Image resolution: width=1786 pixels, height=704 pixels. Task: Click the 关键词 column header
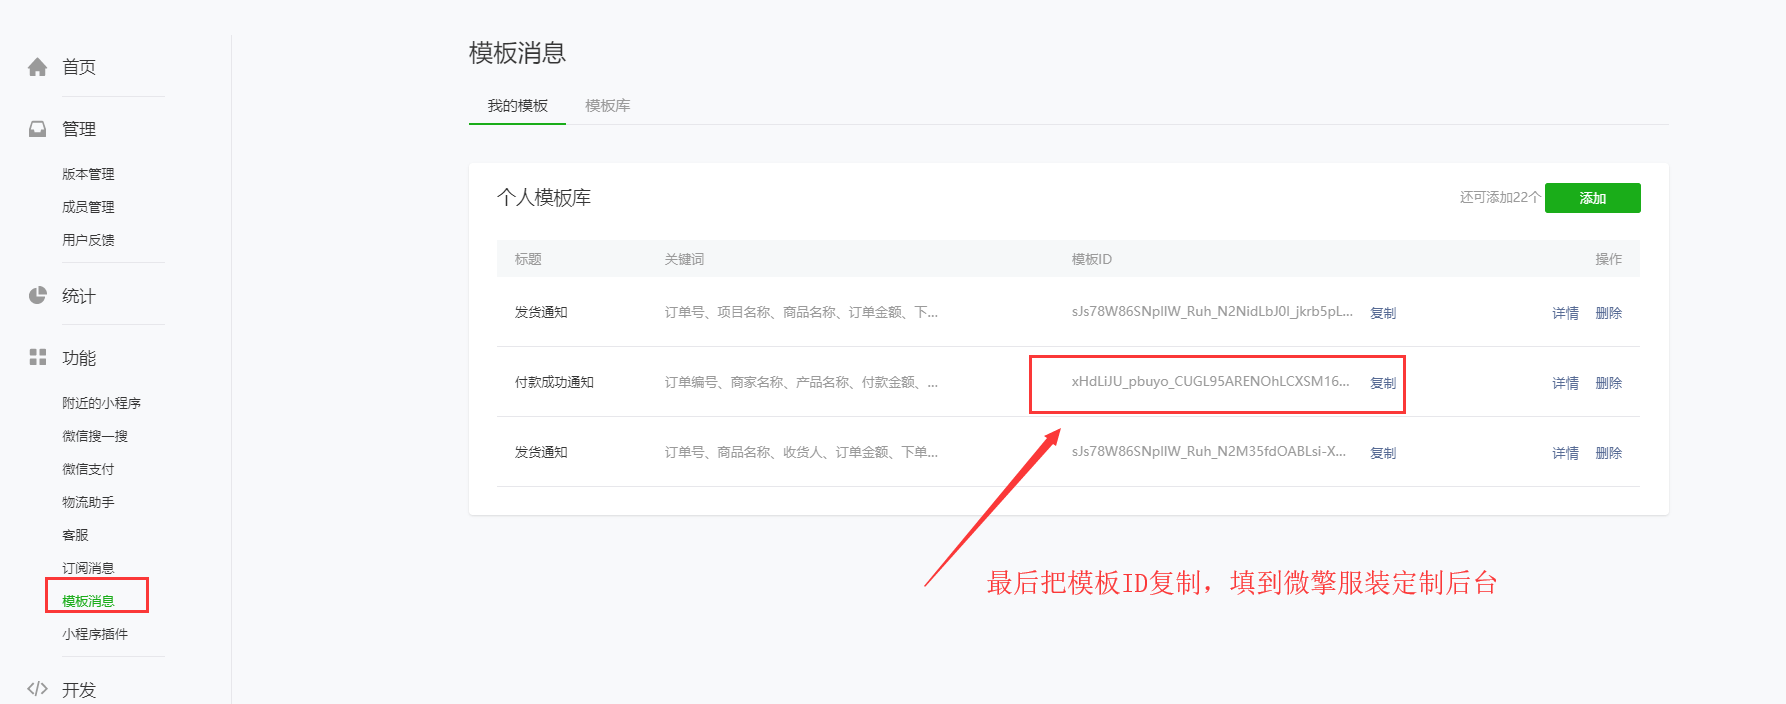point(684,259)
